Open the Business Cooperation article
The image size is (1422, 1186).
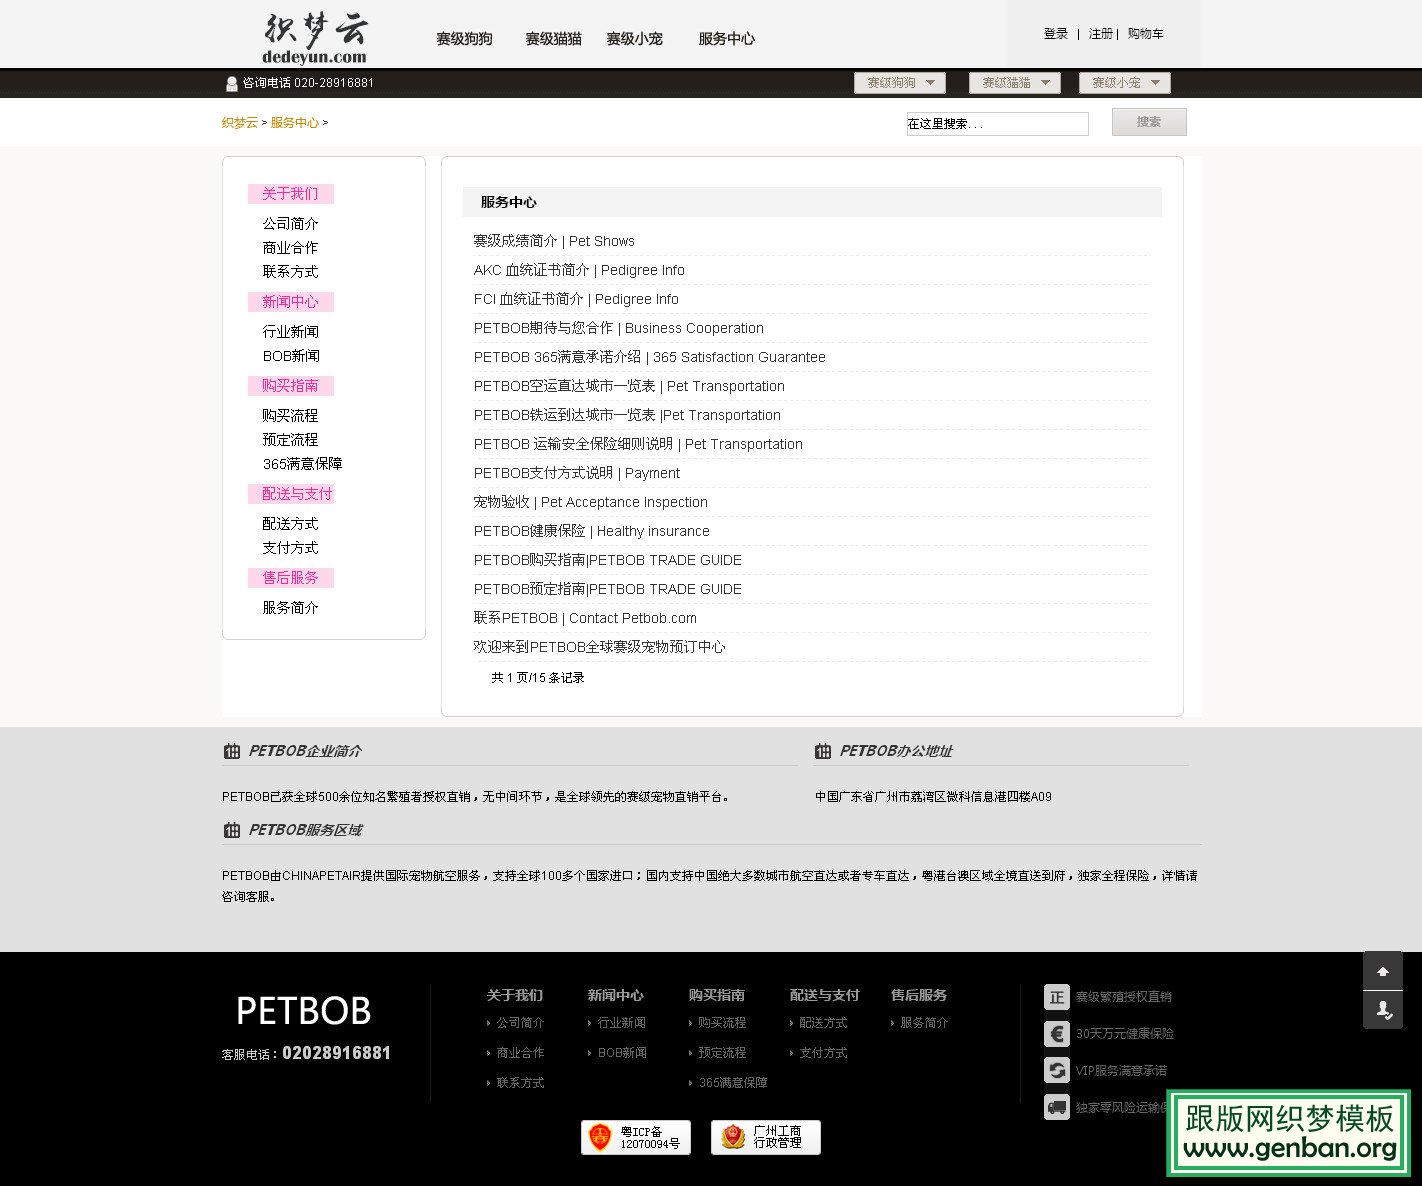click(619, 328)
